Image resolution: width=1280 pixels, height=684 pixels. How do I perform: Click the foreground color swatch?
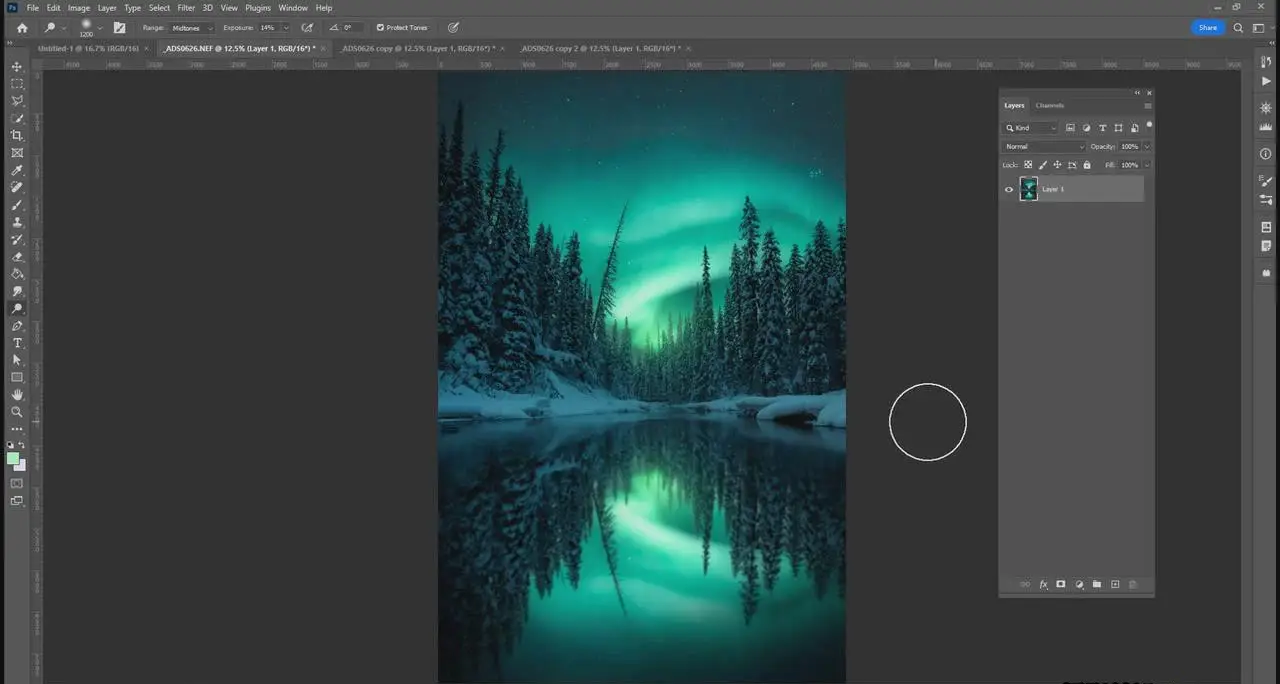point(13,459)
